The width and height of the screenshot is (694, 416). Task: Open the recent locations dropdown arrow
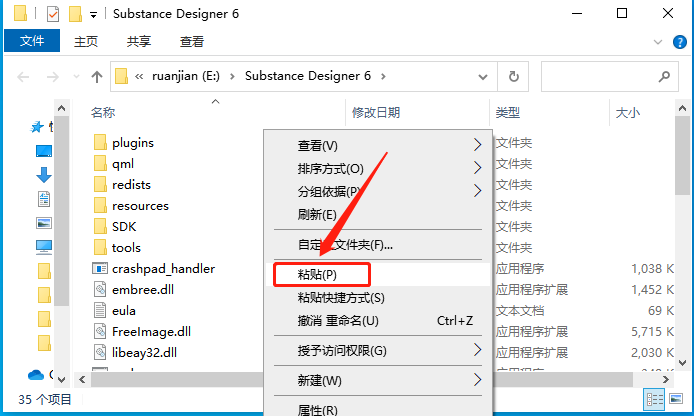pos(76,77)
